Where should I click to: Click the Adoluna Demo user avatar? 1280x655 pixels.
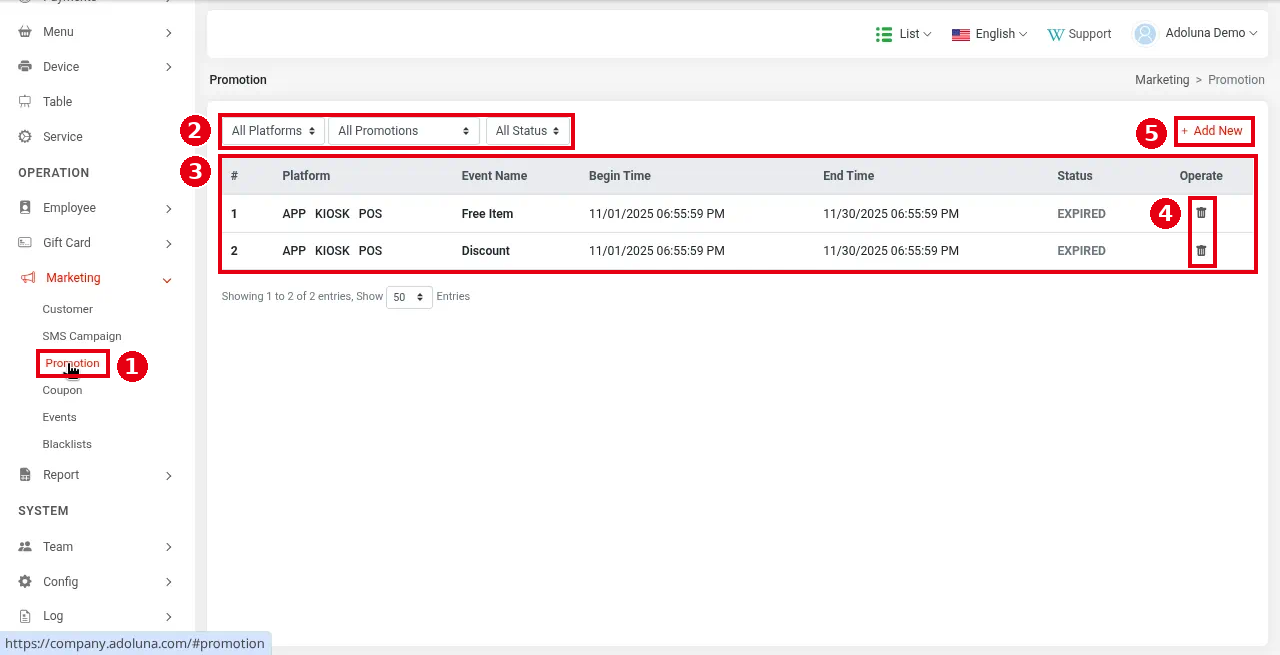point(1145,33)
